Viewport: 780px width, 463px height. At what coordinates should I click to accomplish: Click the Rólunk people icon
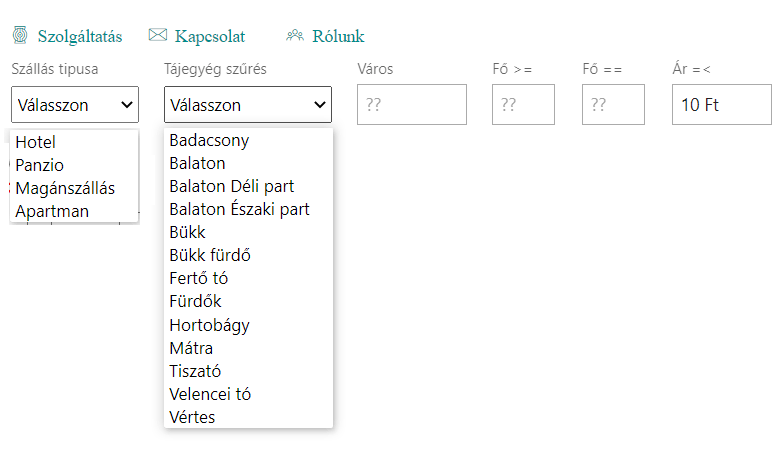click(294, 36)
